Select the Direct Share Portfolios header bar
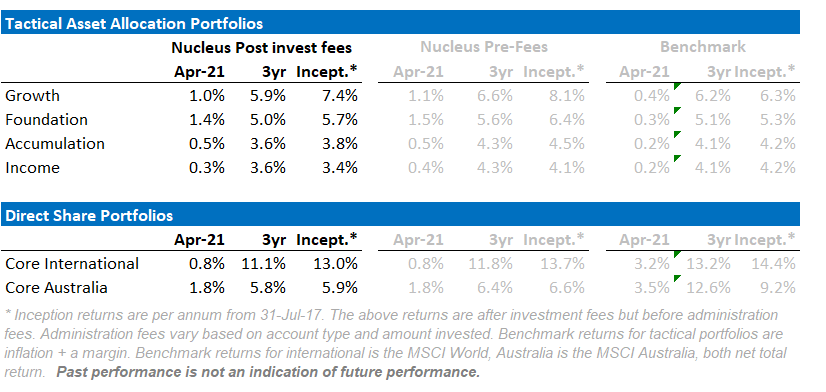 pyautogui.click(x=400, y=215)
